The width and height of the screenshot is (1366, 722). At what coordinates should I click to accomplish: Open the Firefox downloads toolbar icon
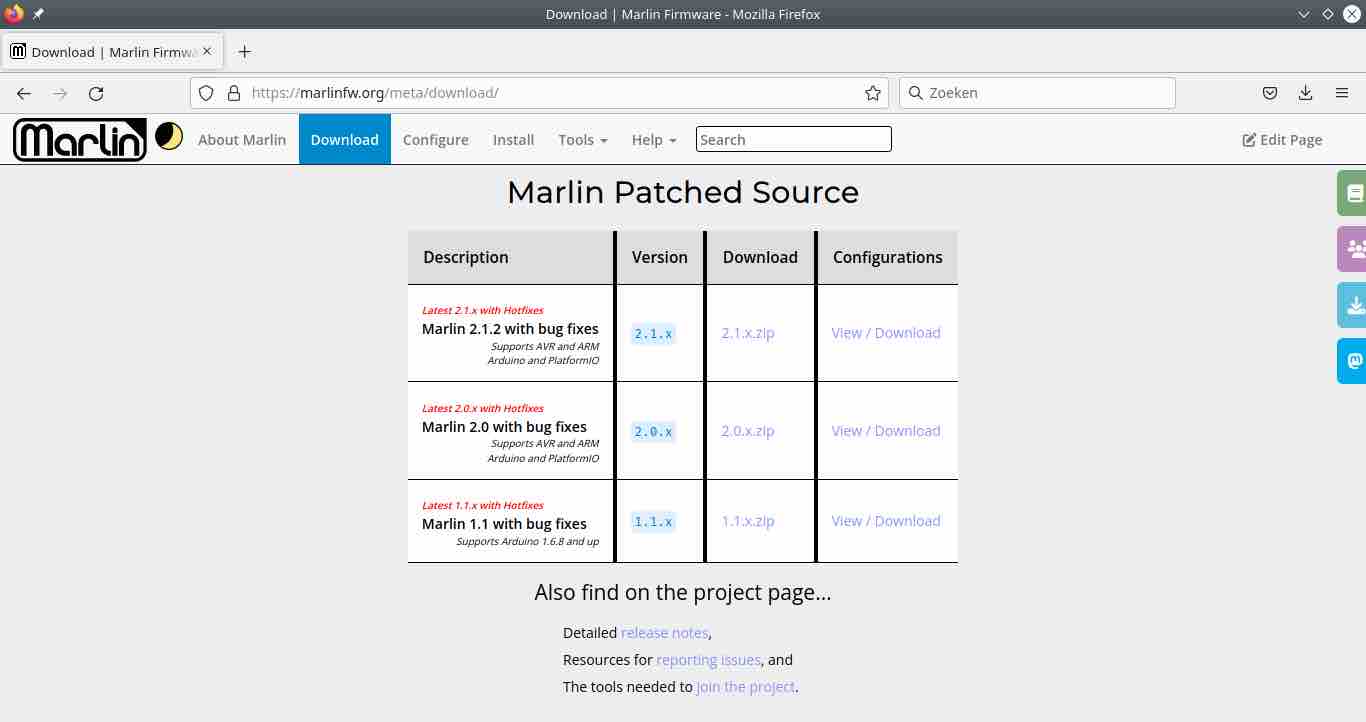click(x=1305, y=92)
